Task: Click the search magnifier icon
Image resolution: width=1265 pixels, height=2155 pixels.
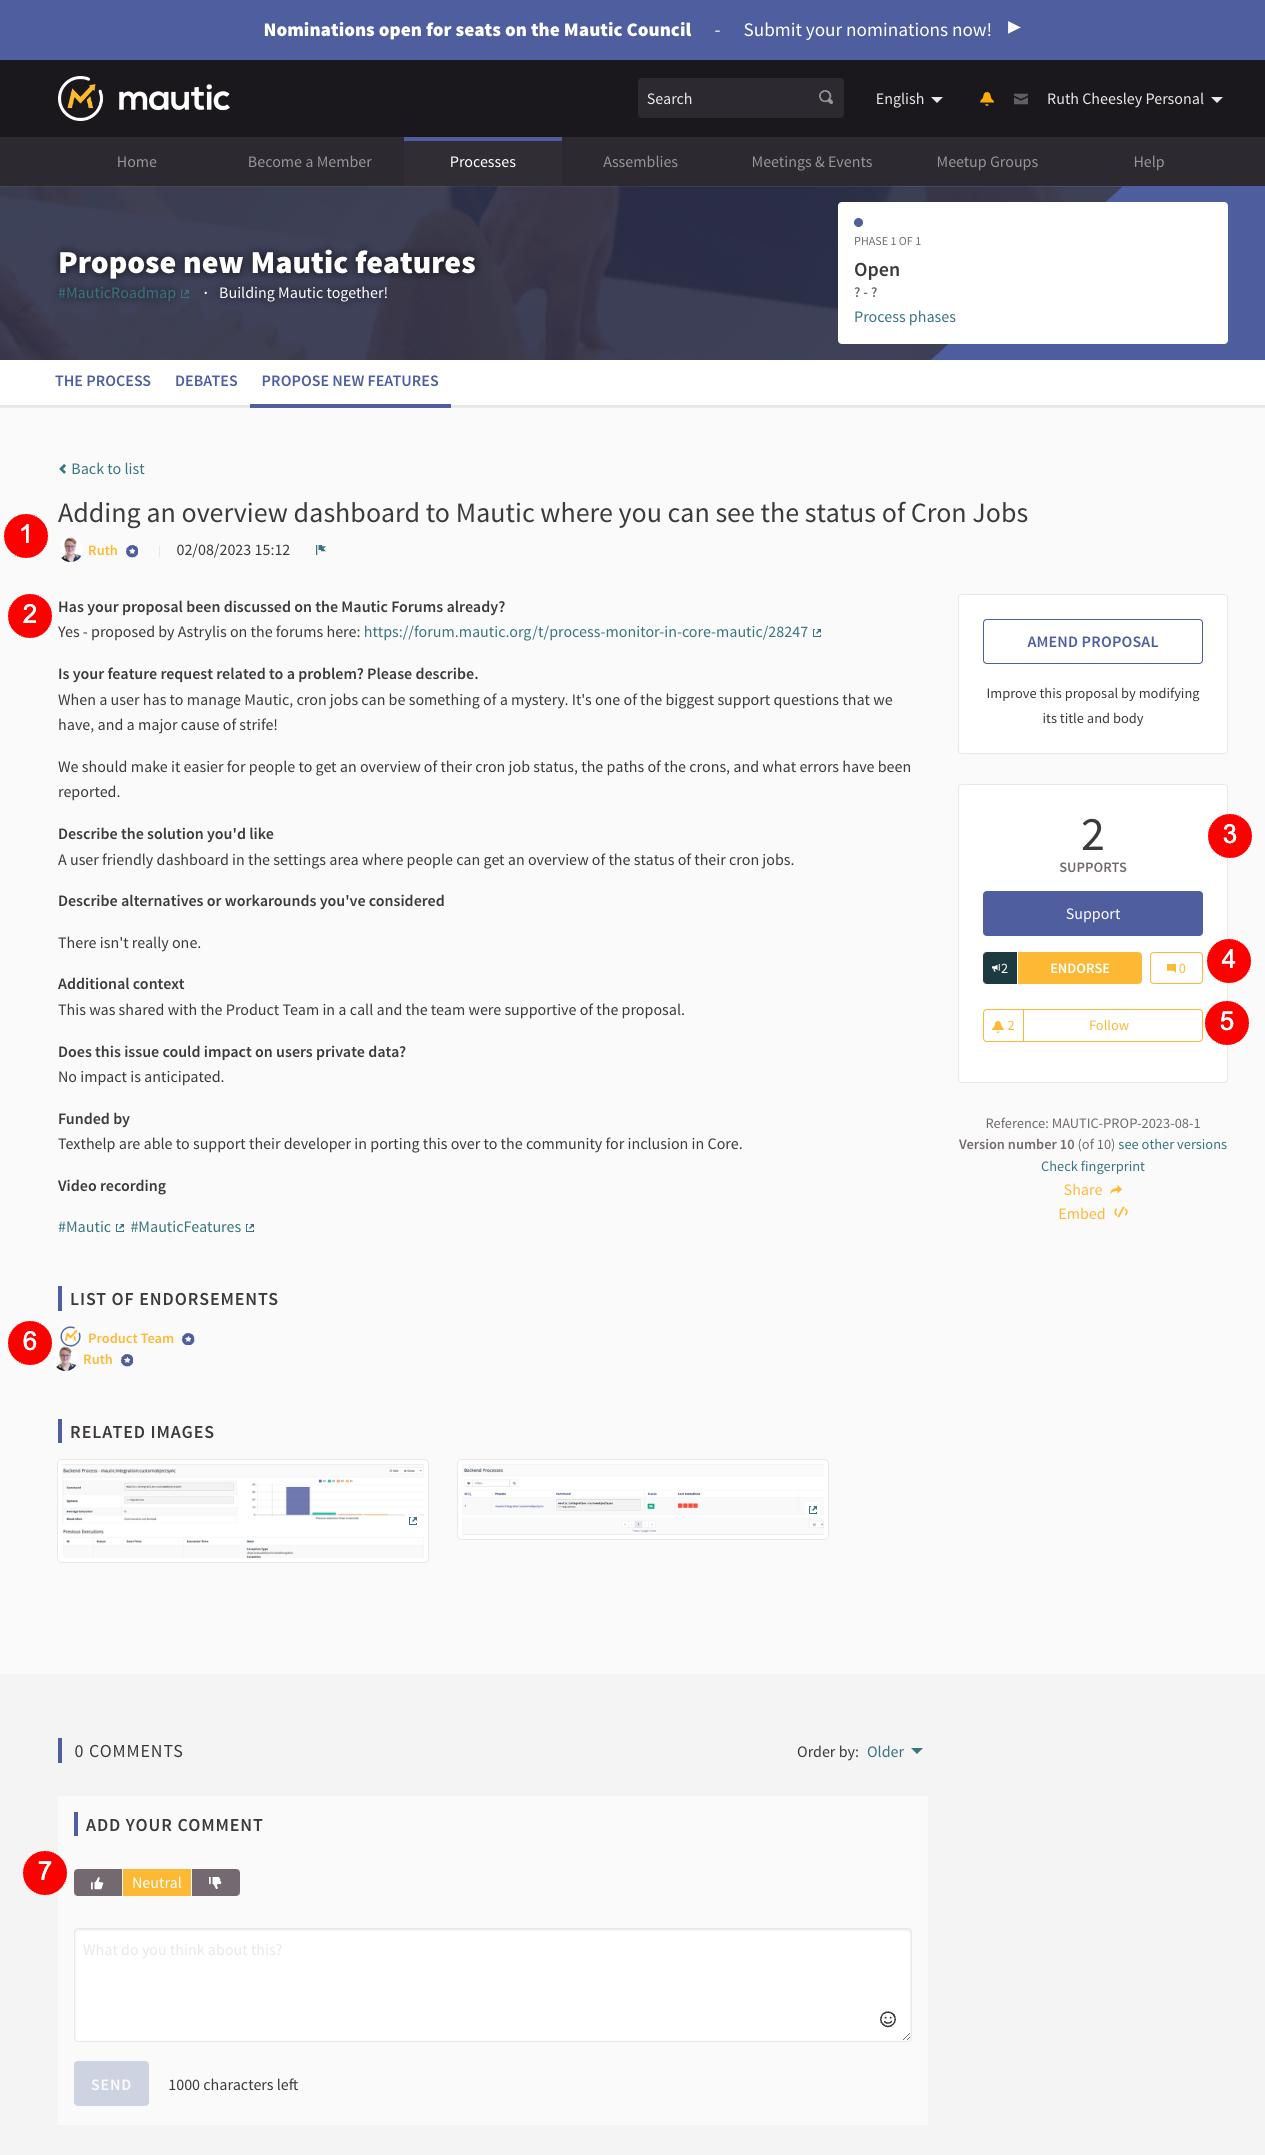Action: (826, 98)
